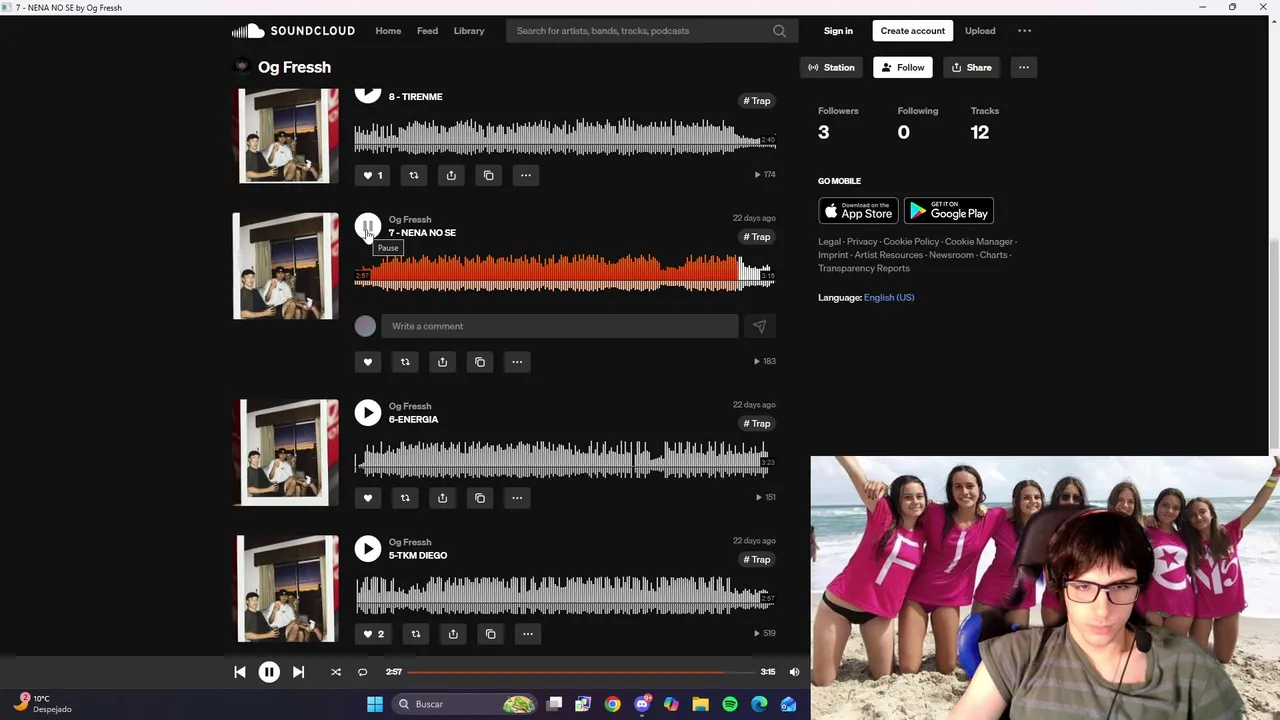This screenshot has height=720, width=1280.
Task: Play the track 6-ENERGIA
Action: [367, 412]
